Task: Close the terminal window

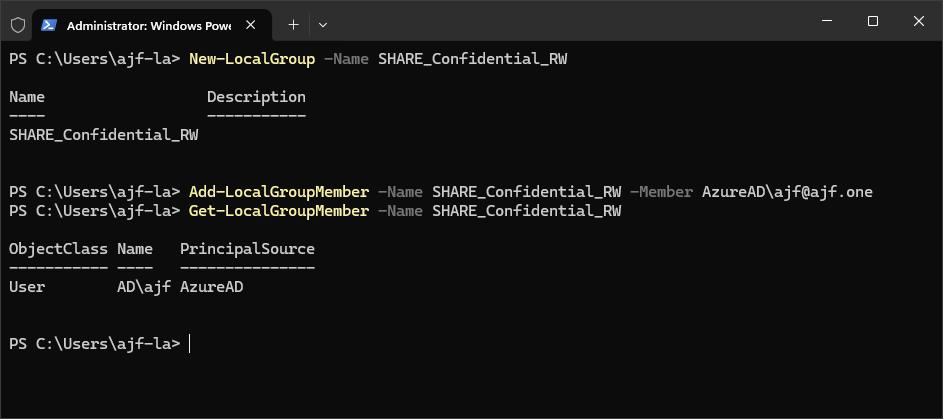Action: (918, 21)
